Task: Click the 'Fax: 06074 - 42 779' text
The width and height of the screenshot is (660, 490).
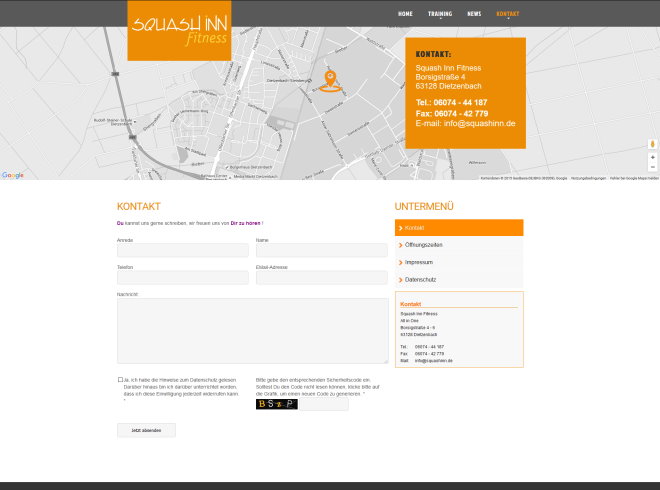Action: (452, 113)
